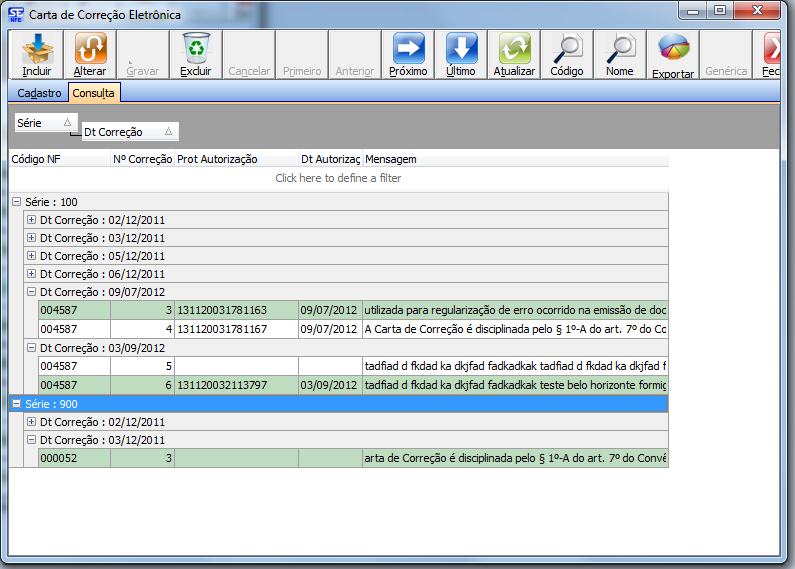This screenshot has height=569, width=795.
Task: Switch to the Cadastro tab
Action: (x=39, y=93)
